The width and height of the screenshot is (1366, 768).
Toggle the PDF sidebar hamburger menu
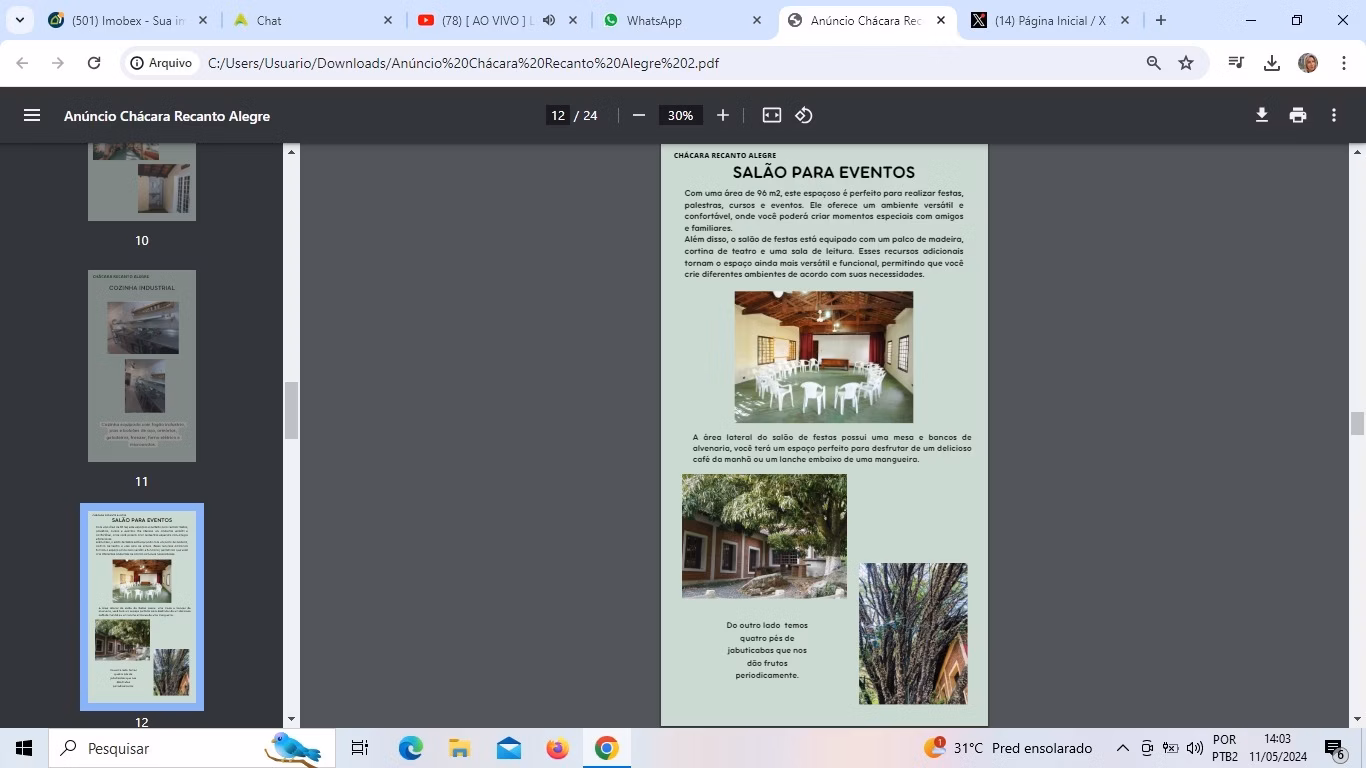[x=32, y=115]
